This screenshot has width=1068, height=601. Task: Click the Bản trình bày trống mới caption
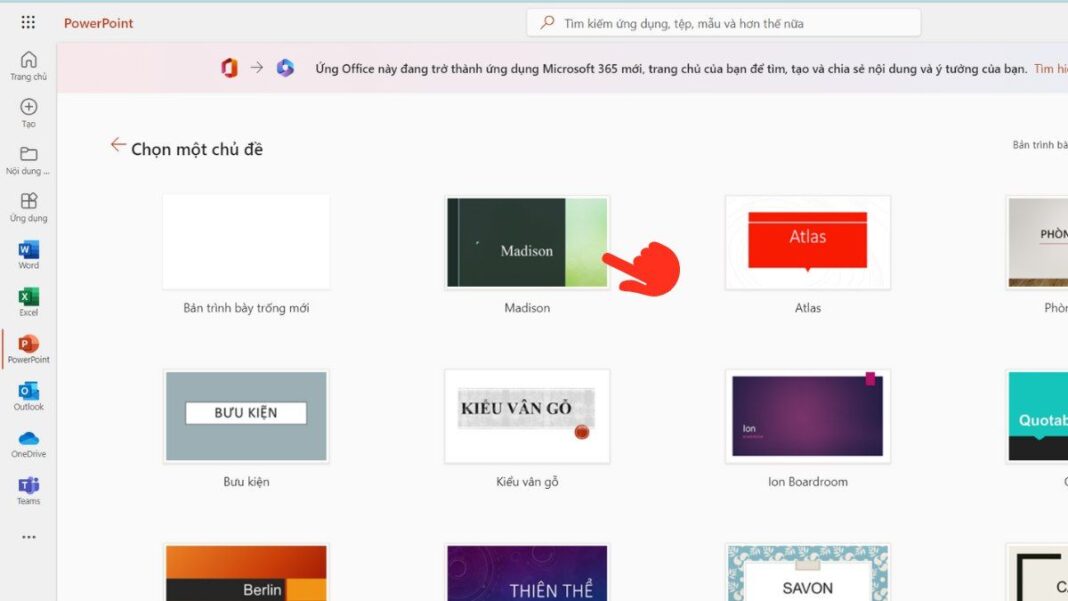click(x=246, y=308)
